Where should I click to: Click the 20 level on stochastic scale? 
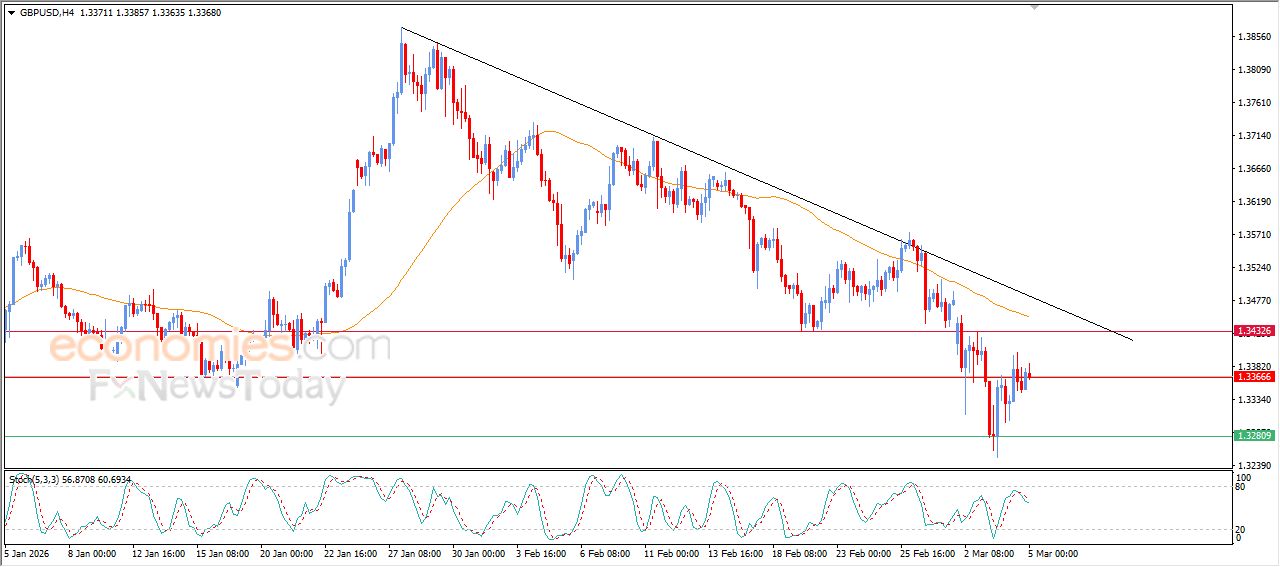pos(1240,528)
